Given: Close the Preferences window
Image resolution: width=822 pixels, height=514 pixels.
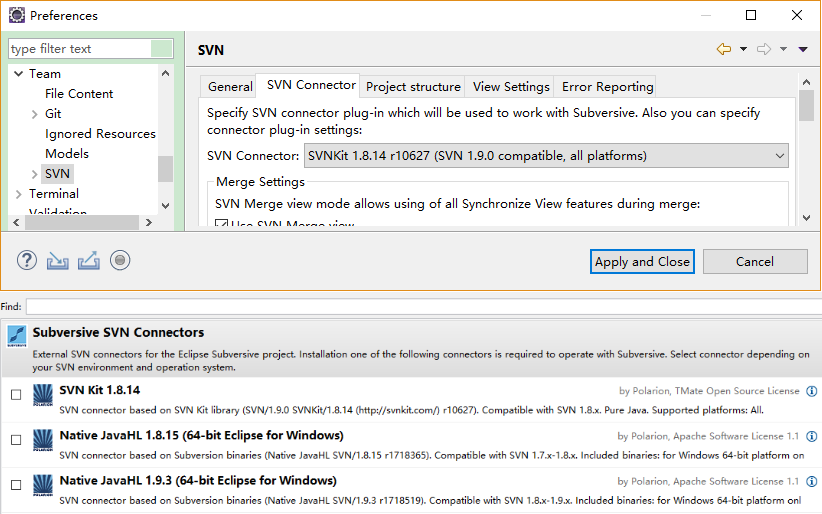Looking at the screenshot, I should click(x=797, y=15).
